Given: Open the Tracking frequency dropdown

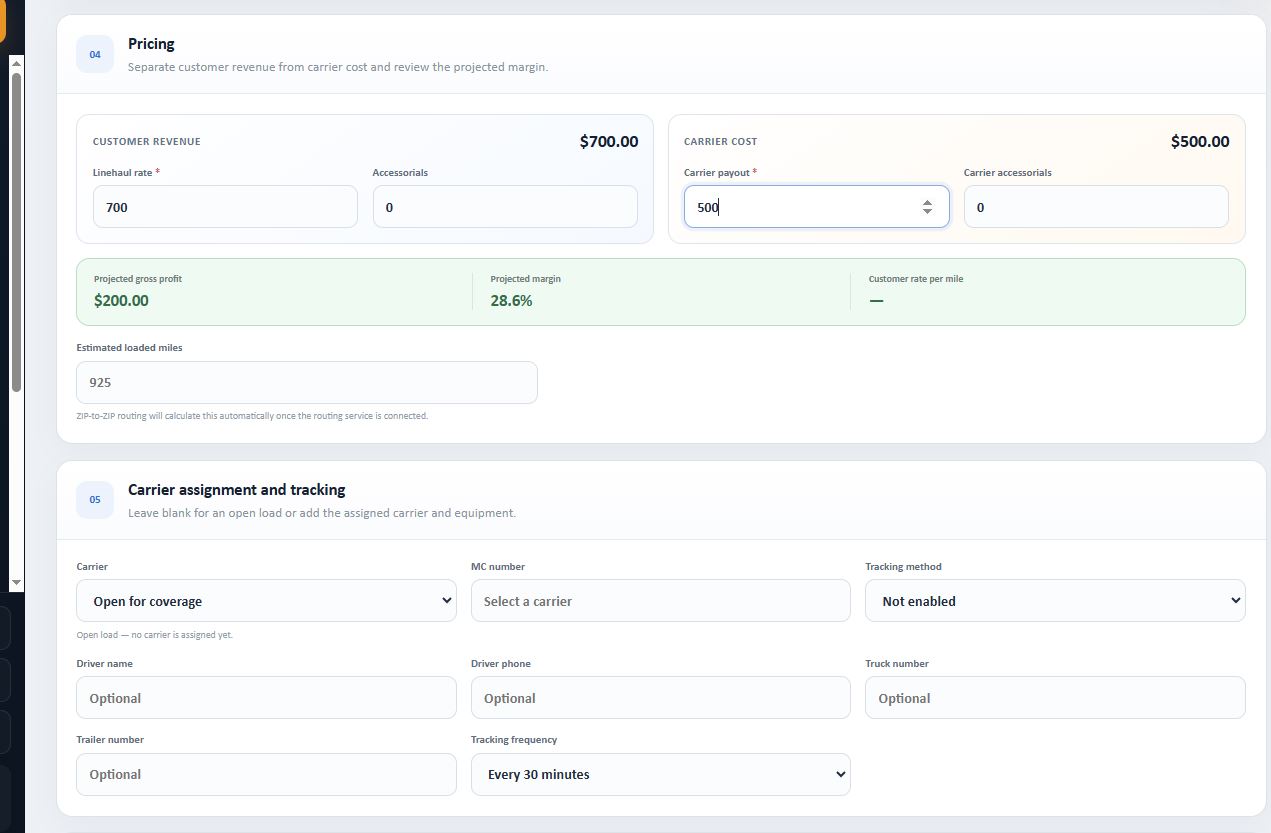Looking at the screenshot, I should (661, 774).
